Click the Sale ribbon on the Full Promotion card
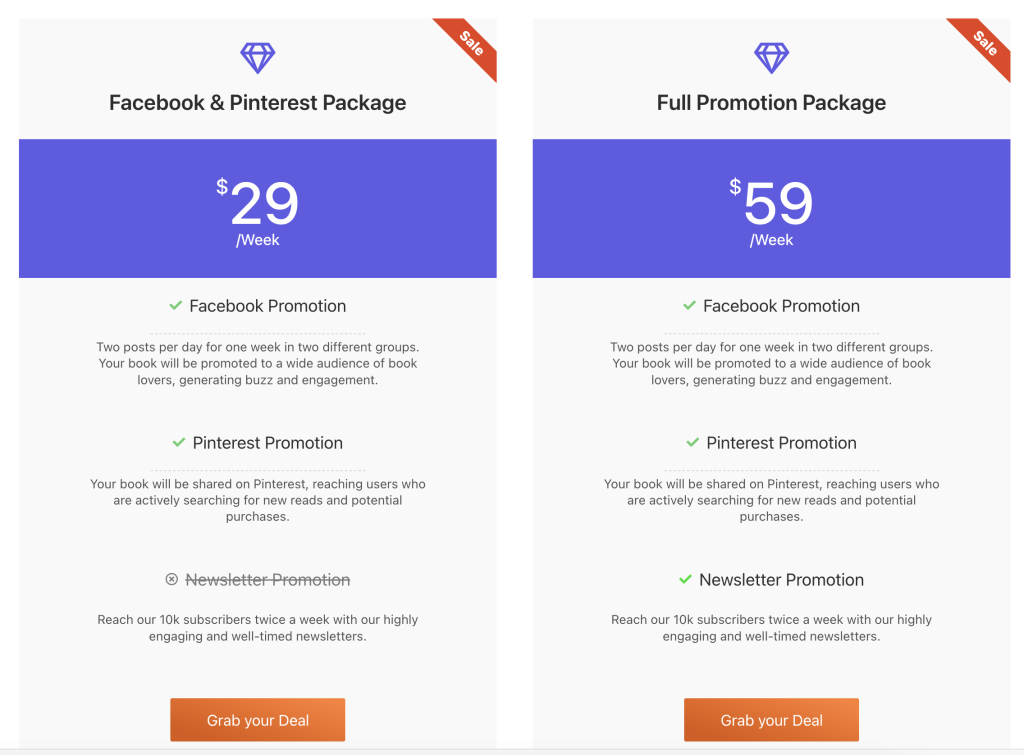Viewport: 1024px width, 755px height. (984, 44)
